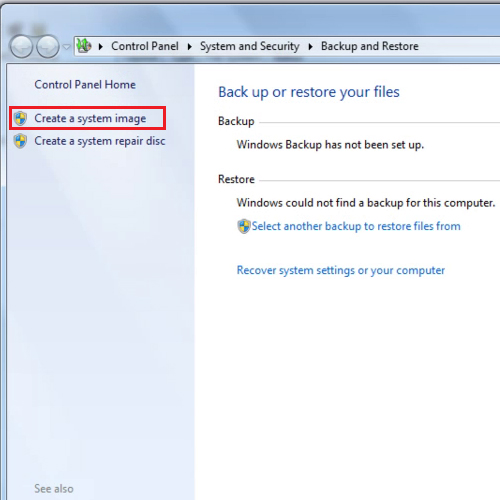Click the See also label in sidebar

54,489
